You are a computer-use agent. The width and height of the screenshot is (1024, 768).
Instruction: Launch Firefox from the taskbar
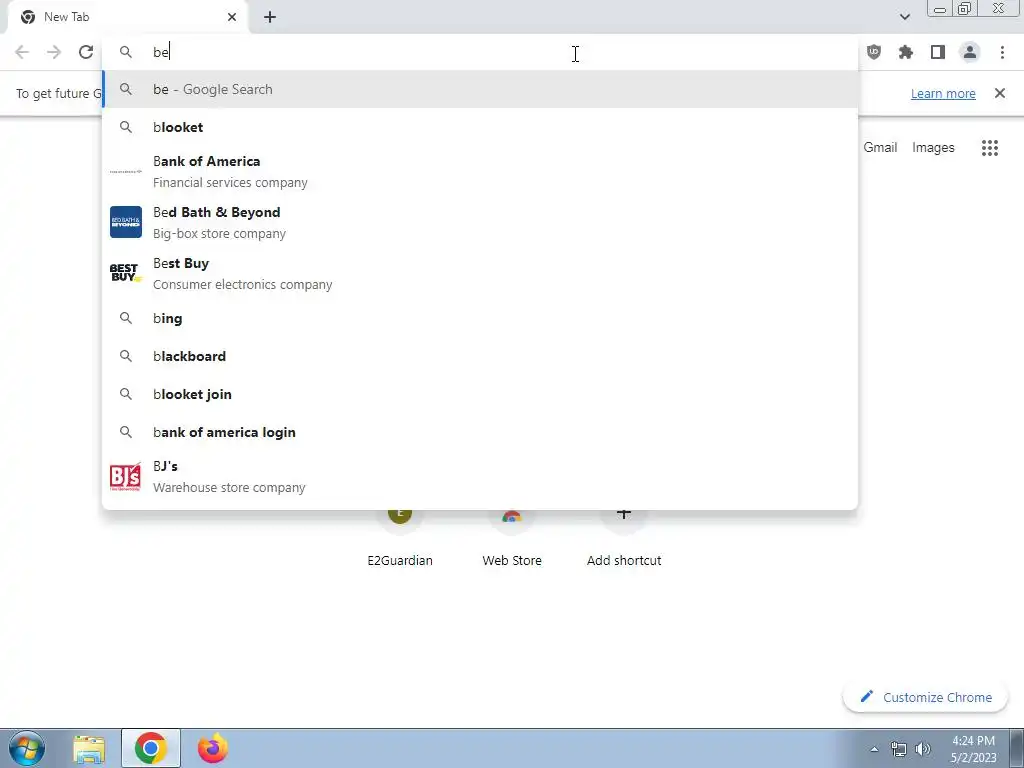tap(213, 748)
